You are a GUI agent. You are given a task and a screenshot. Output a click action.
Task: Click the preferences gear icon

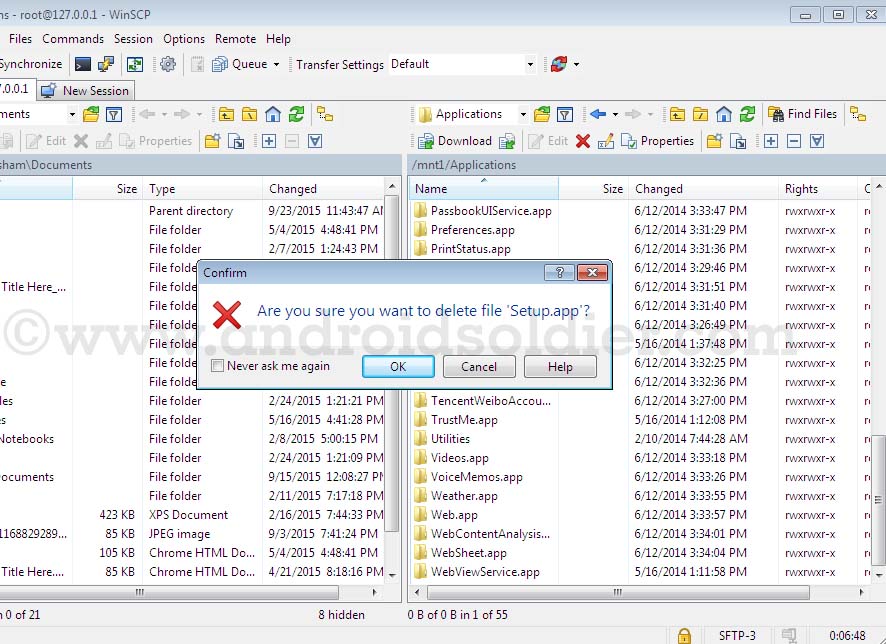[x=168, y=64]
